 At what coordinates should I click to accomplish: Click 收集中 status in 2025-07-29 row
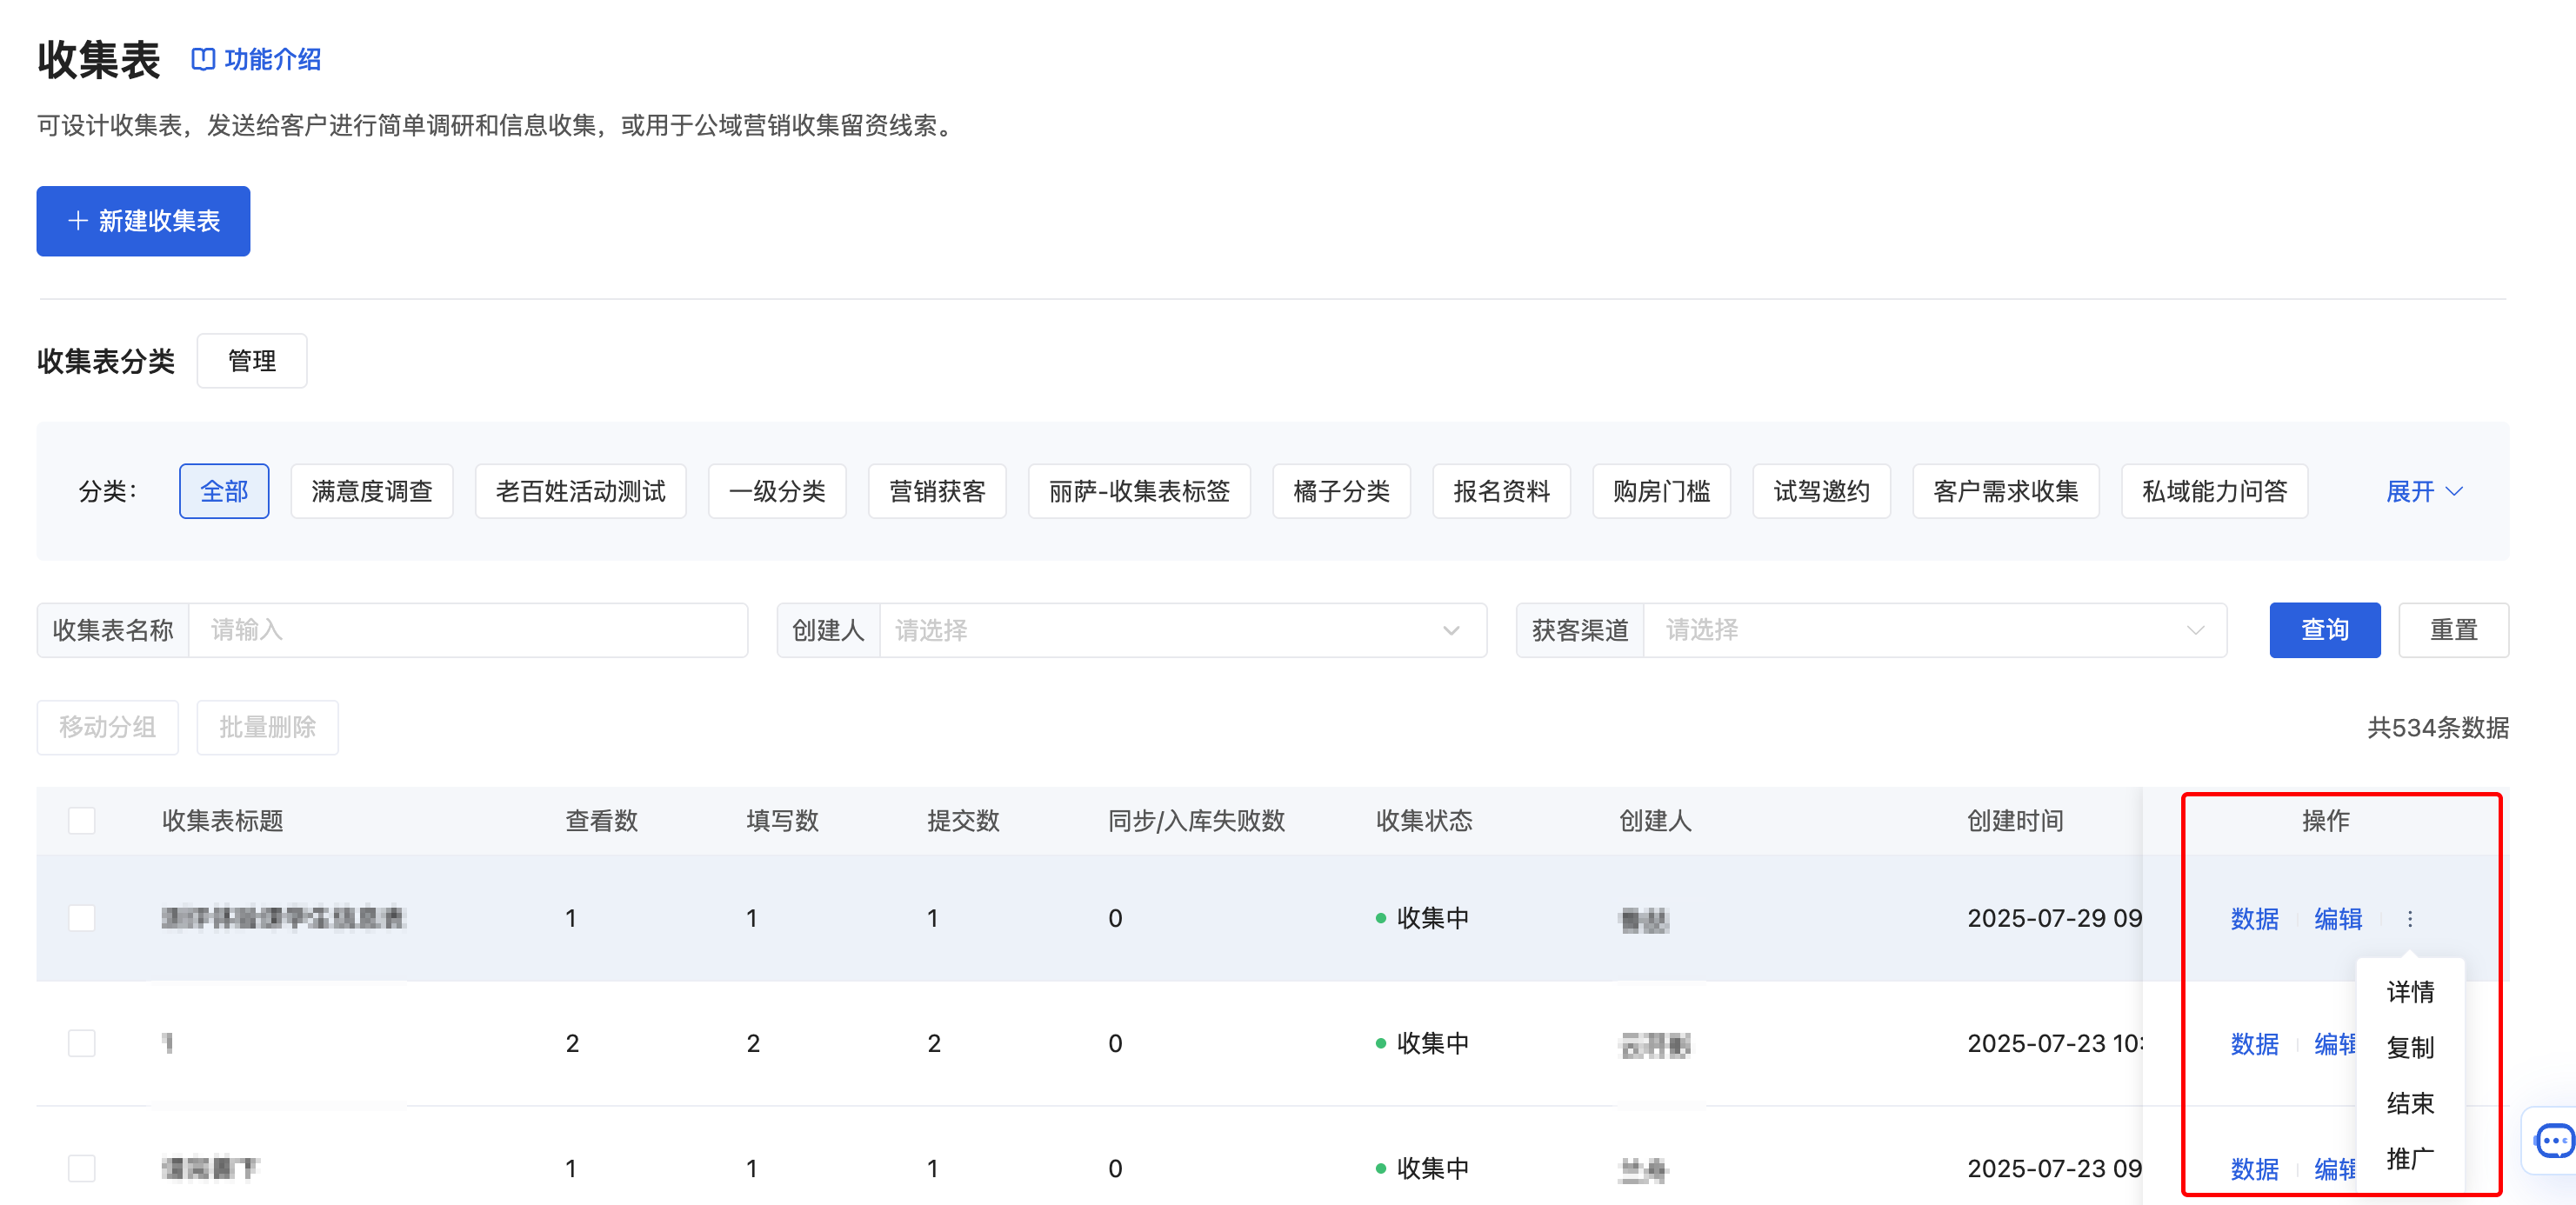(x=1422, y=918)
